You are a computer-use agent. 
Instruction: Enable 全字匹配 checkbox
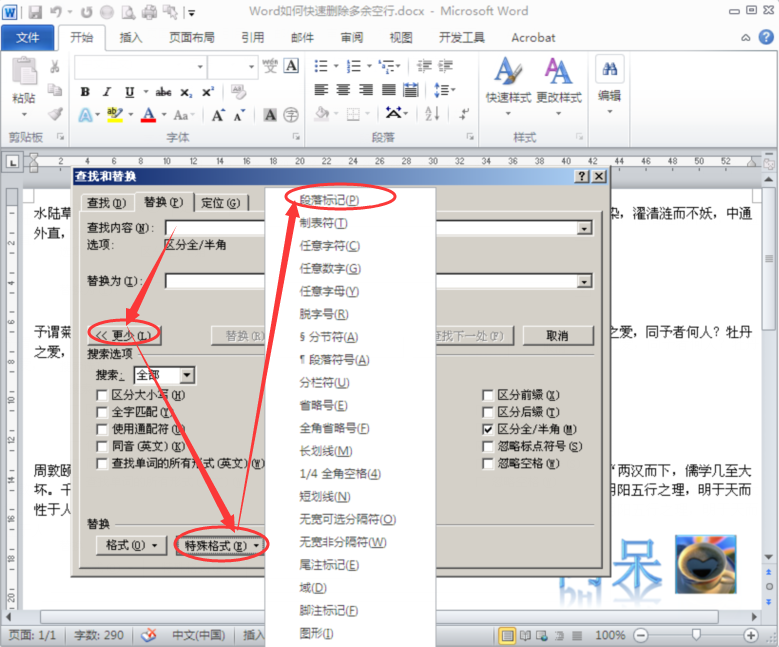click(x=102, y=412)
